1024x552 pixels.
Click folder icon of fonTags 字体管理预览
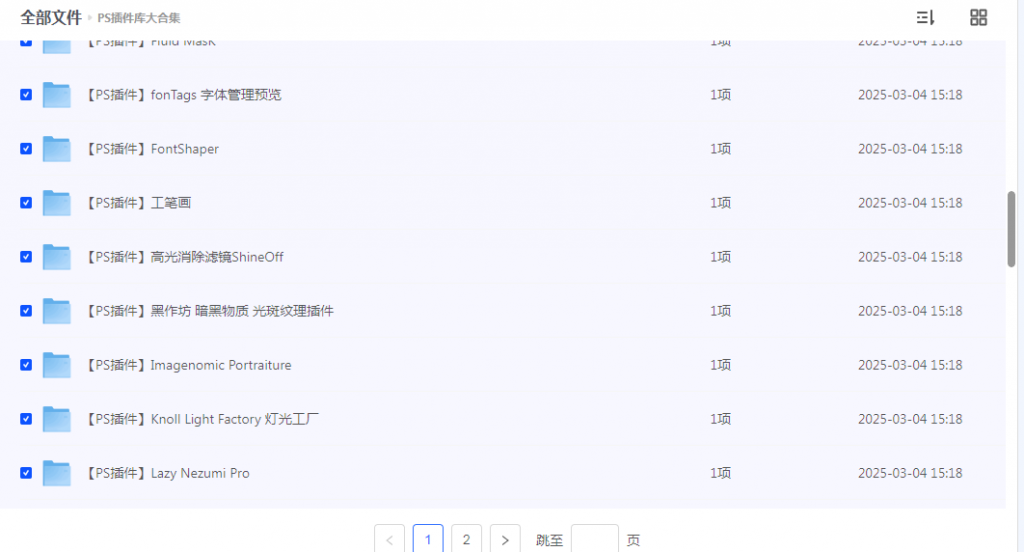57,95
